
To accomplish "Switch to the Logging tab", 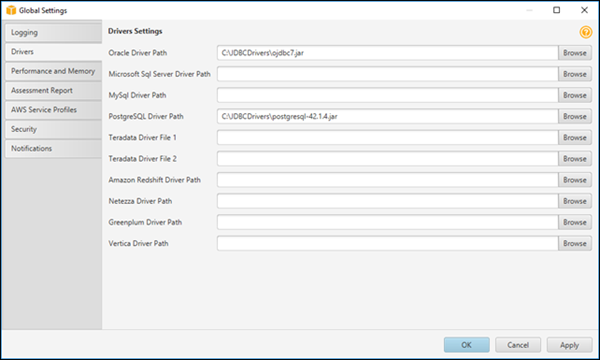I will click(53, 33).
